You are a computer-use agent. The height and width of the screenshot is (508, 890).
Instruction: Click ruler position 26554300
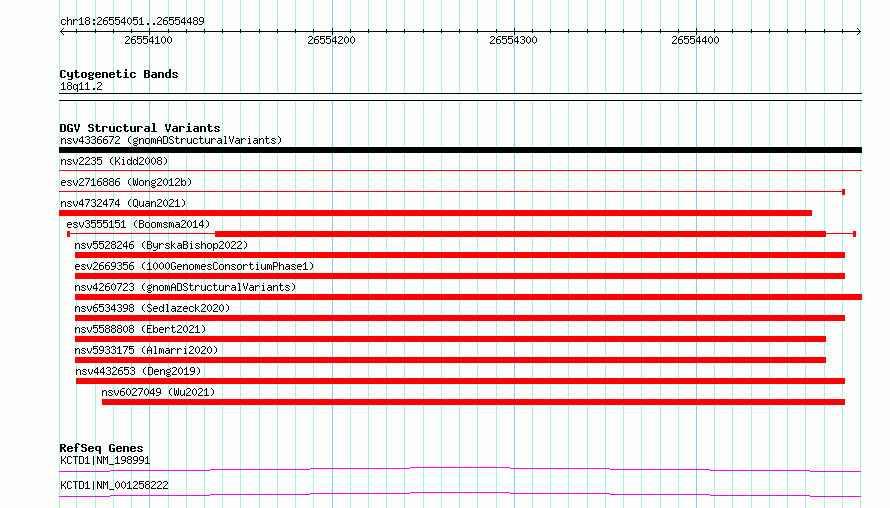pyautogui.click(x=513, y=40)
